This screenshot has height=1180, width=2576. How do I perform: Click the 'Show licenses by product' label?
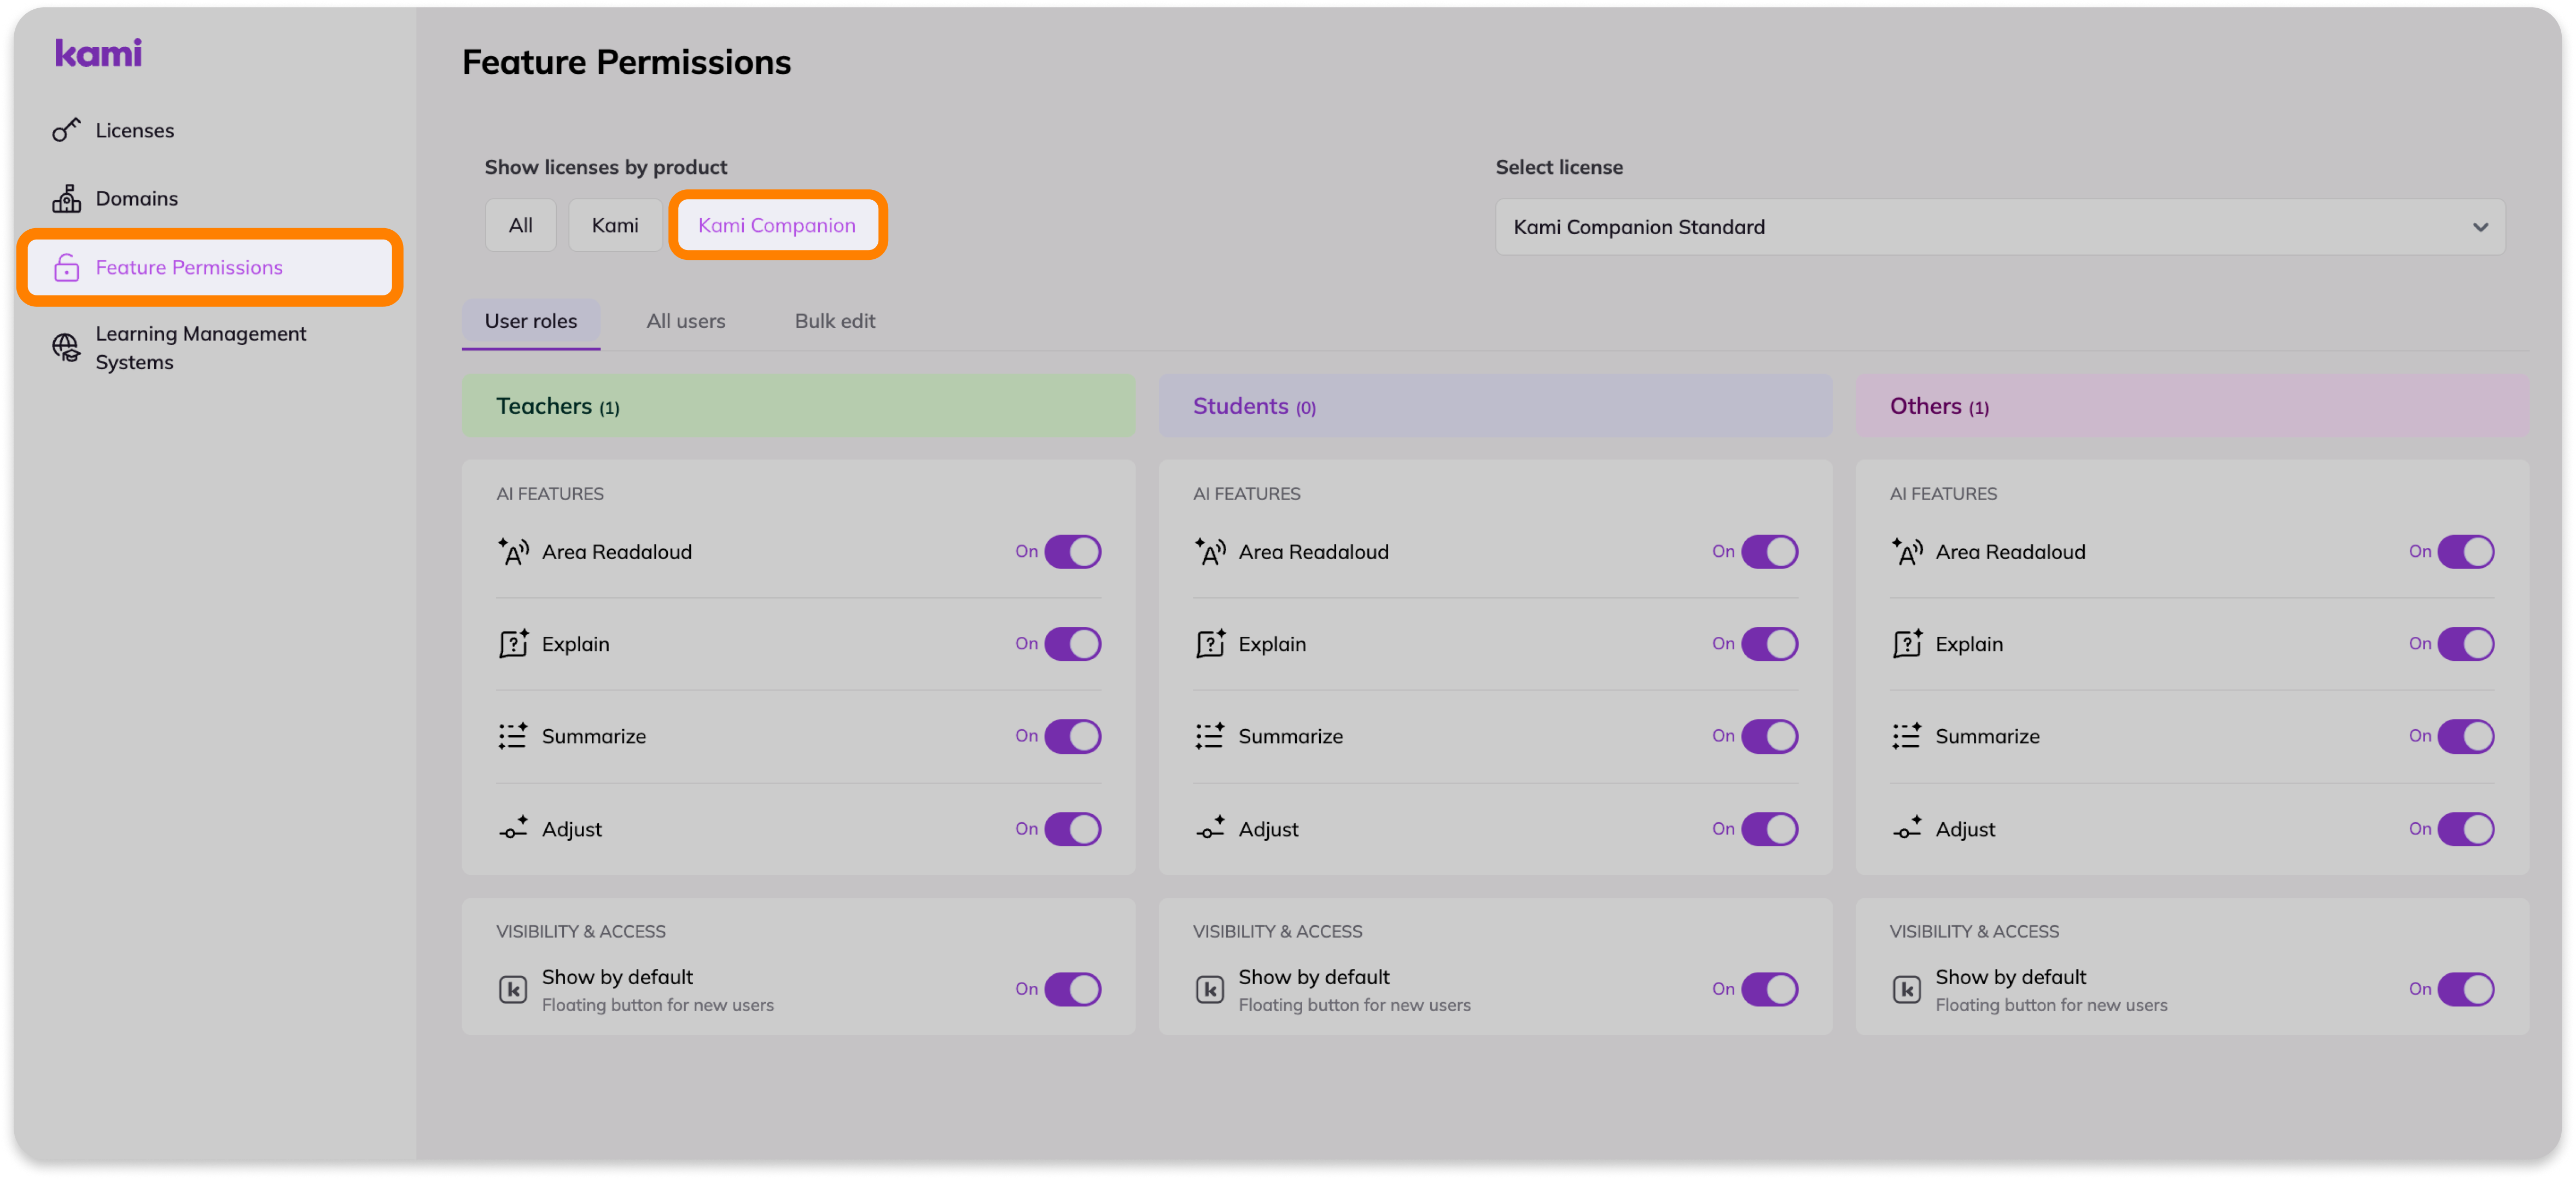tap(606, 167)
